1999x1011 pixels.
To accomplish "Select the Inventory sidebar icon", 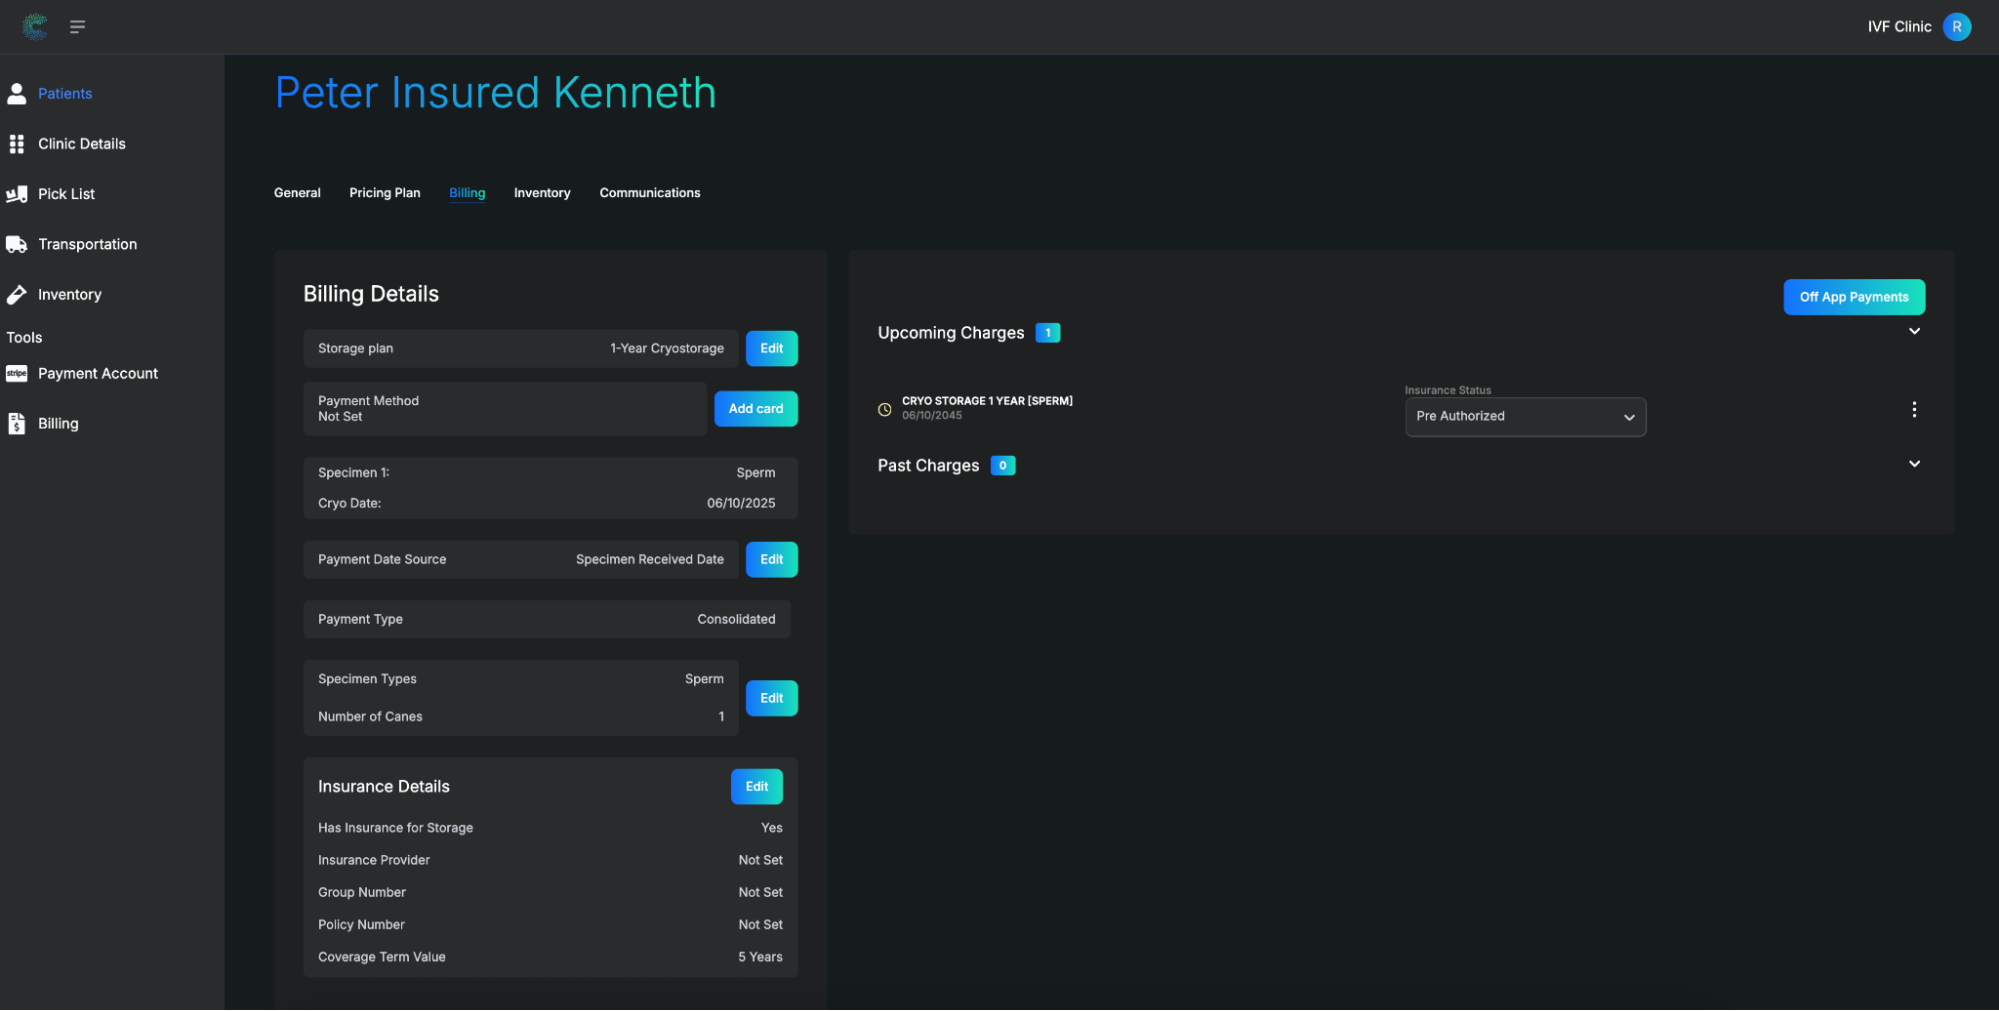I will [17, 294].
